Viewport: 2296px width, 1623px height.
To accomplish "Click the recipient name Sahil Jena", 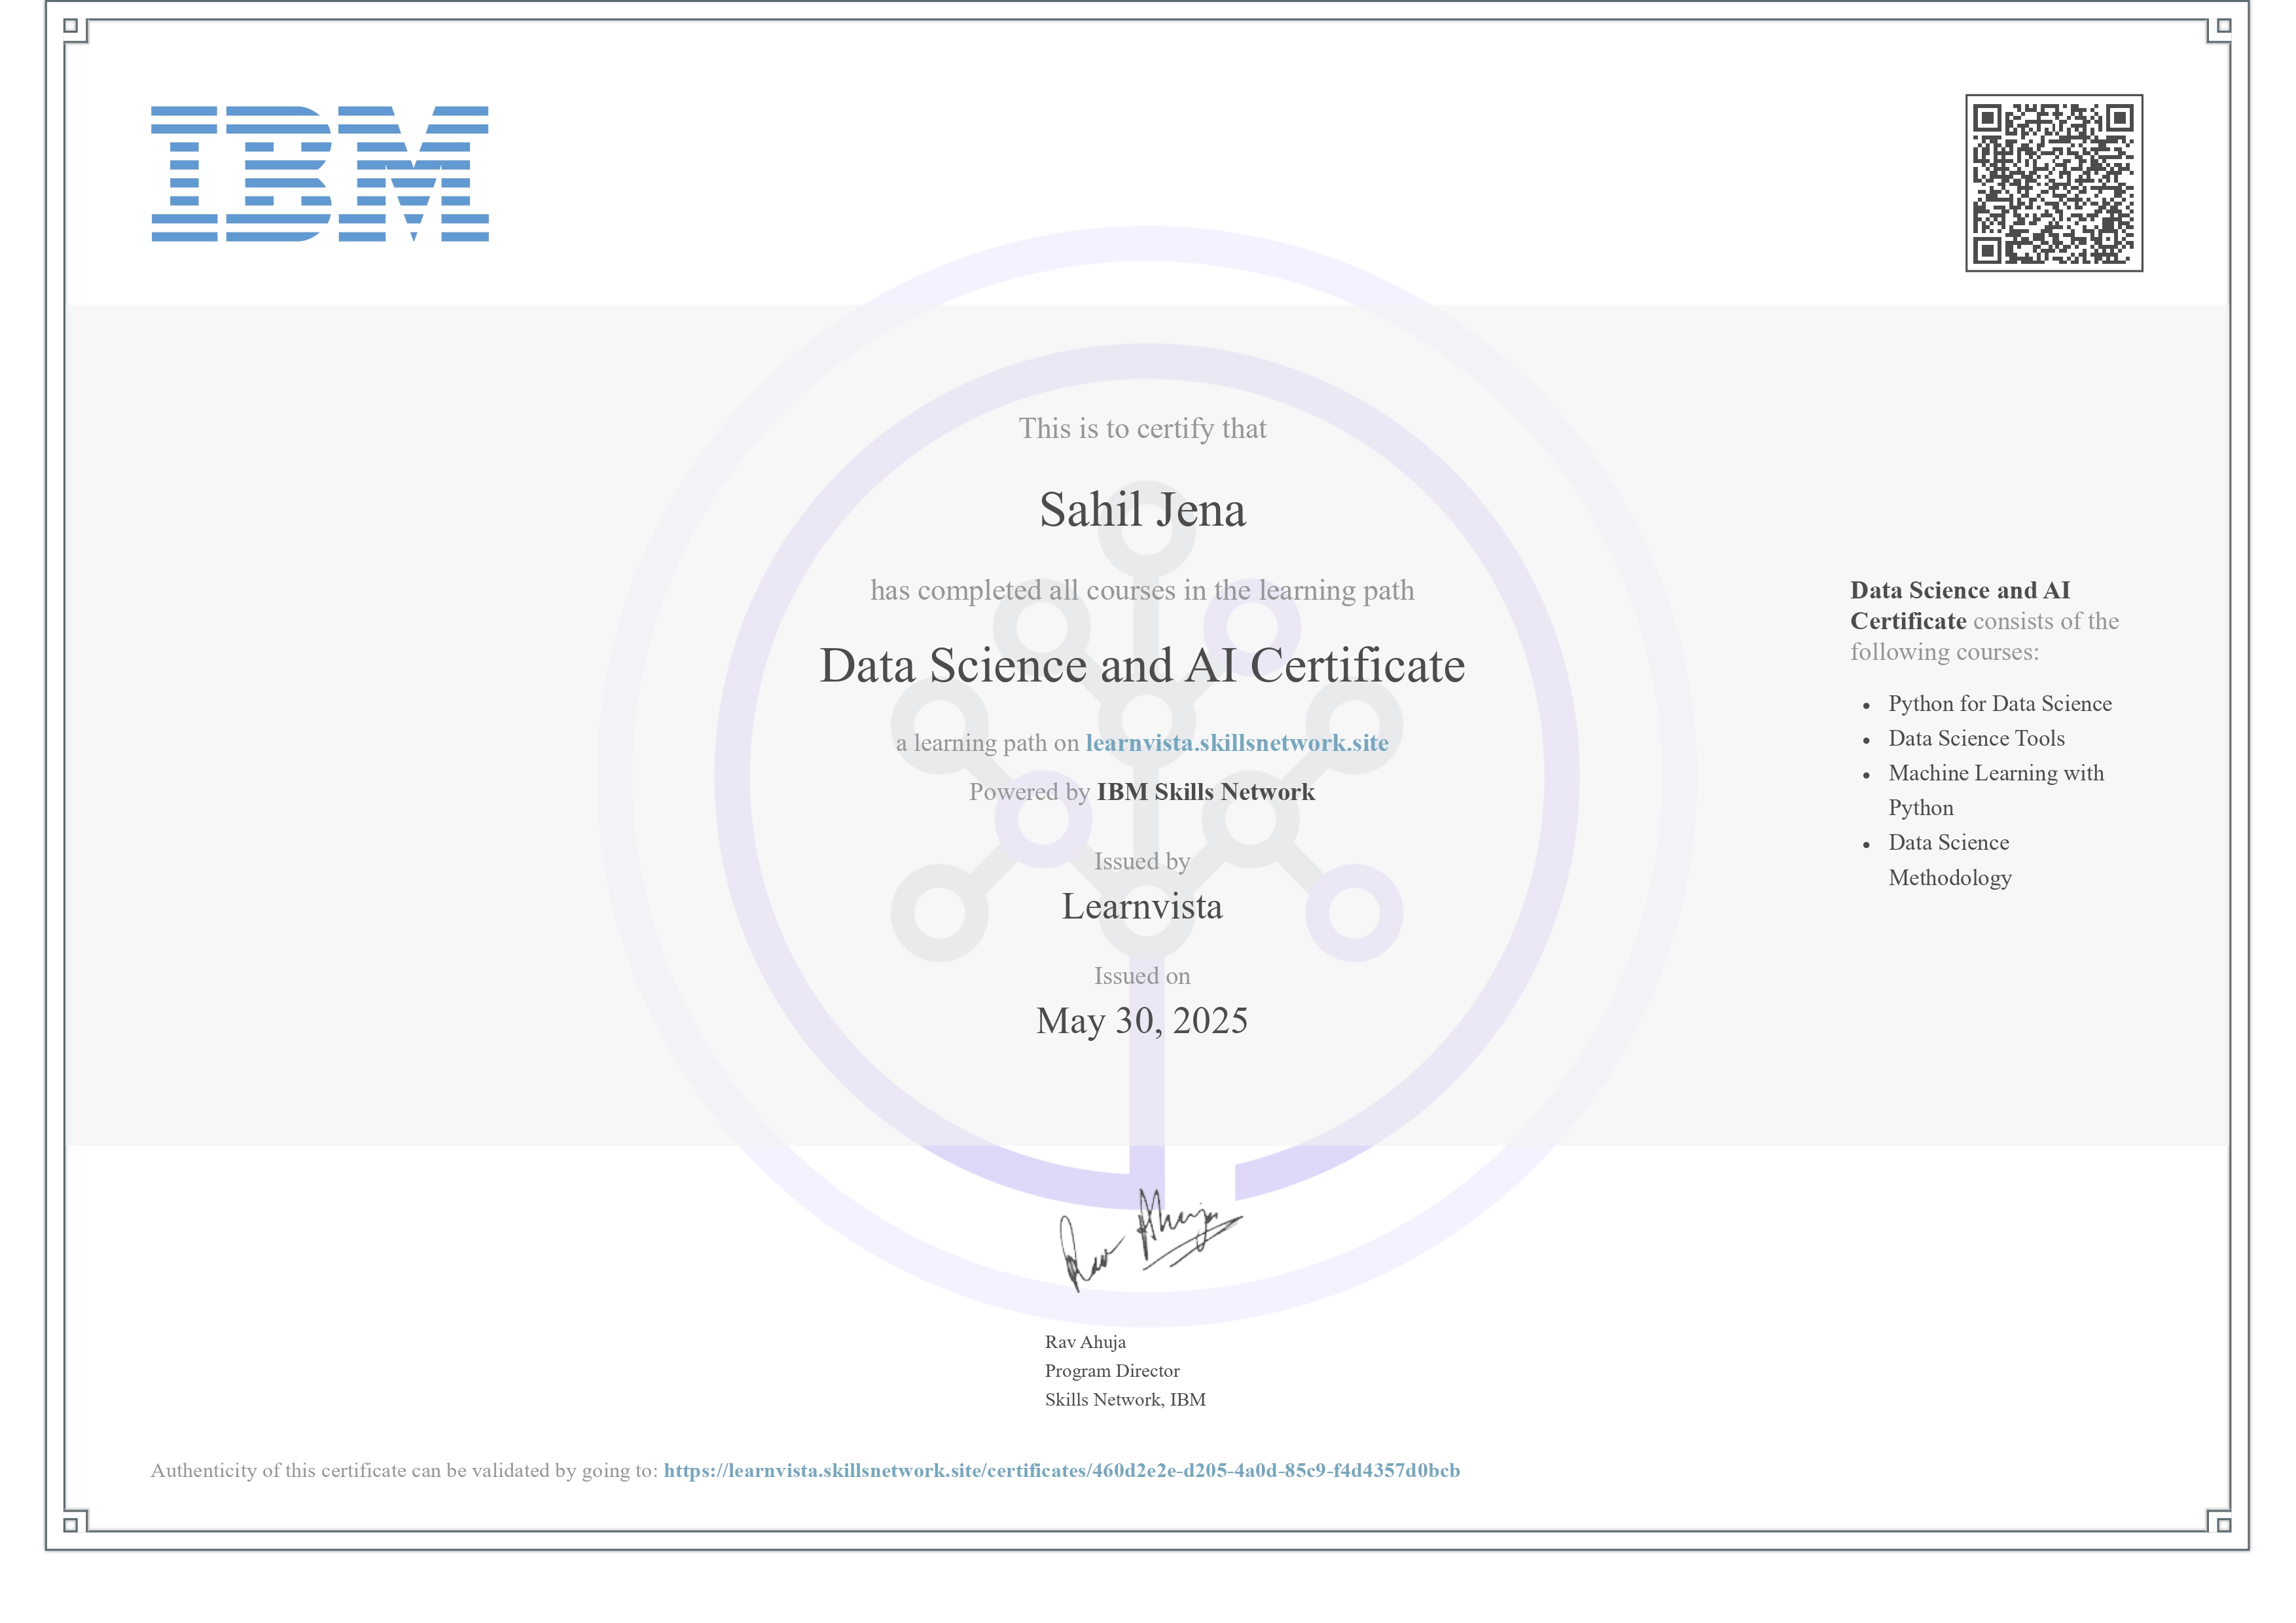I will [x=1142, y=510].
